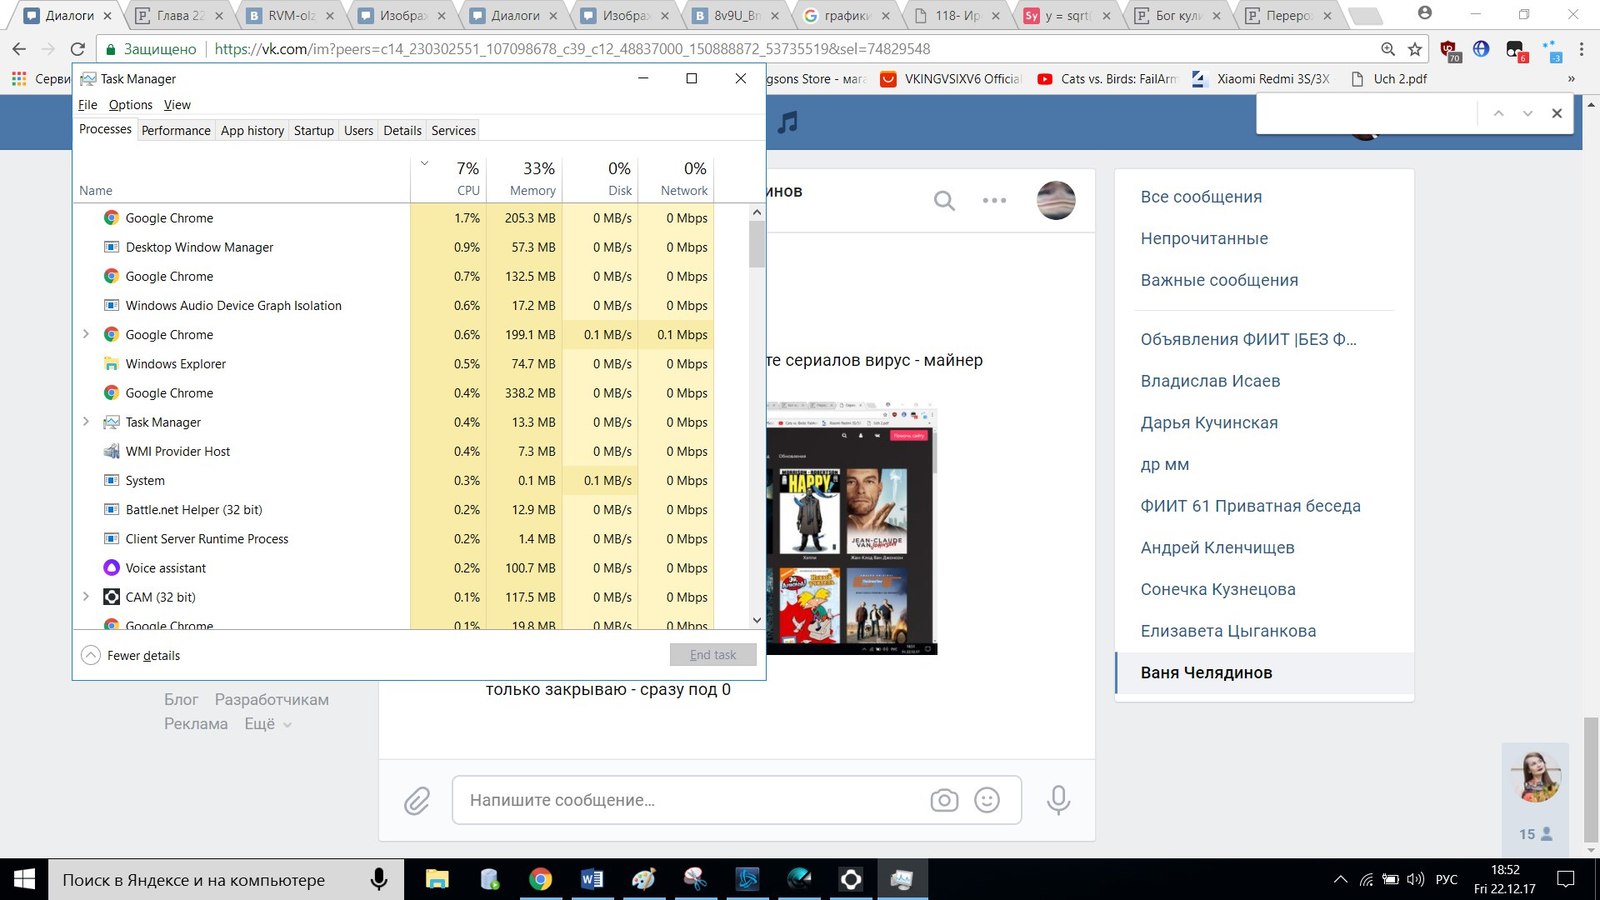Open the attached screenshot thumbnail in chat

(851, 528)
